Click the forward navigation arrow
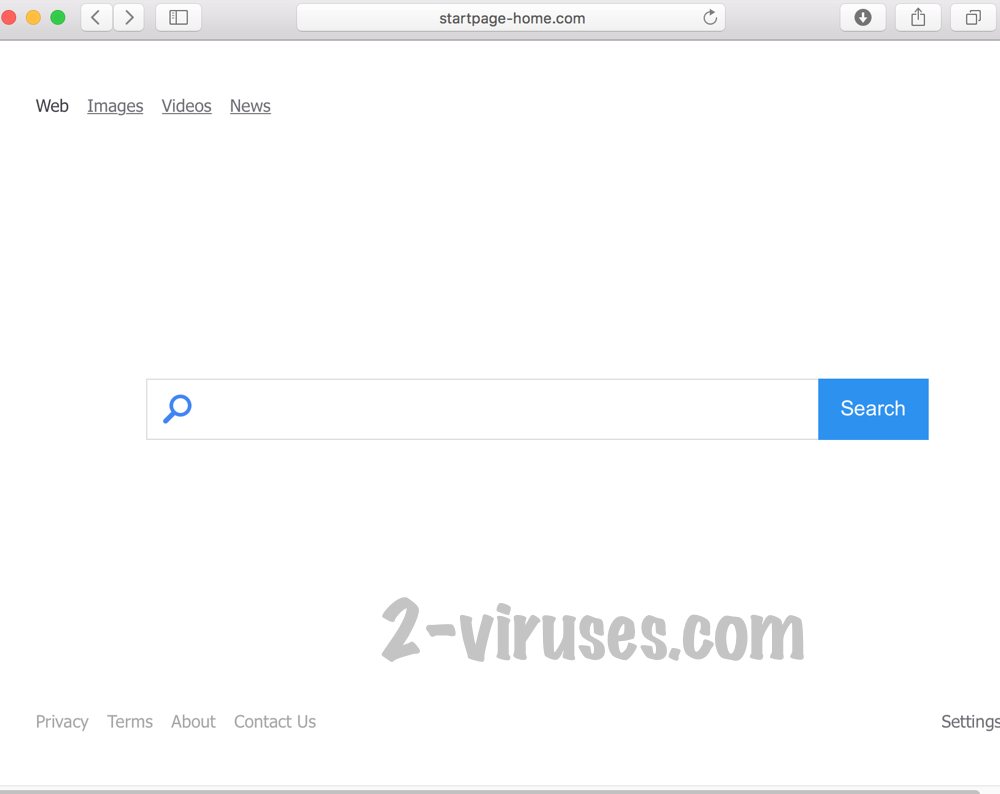 [x=129, y=17]
